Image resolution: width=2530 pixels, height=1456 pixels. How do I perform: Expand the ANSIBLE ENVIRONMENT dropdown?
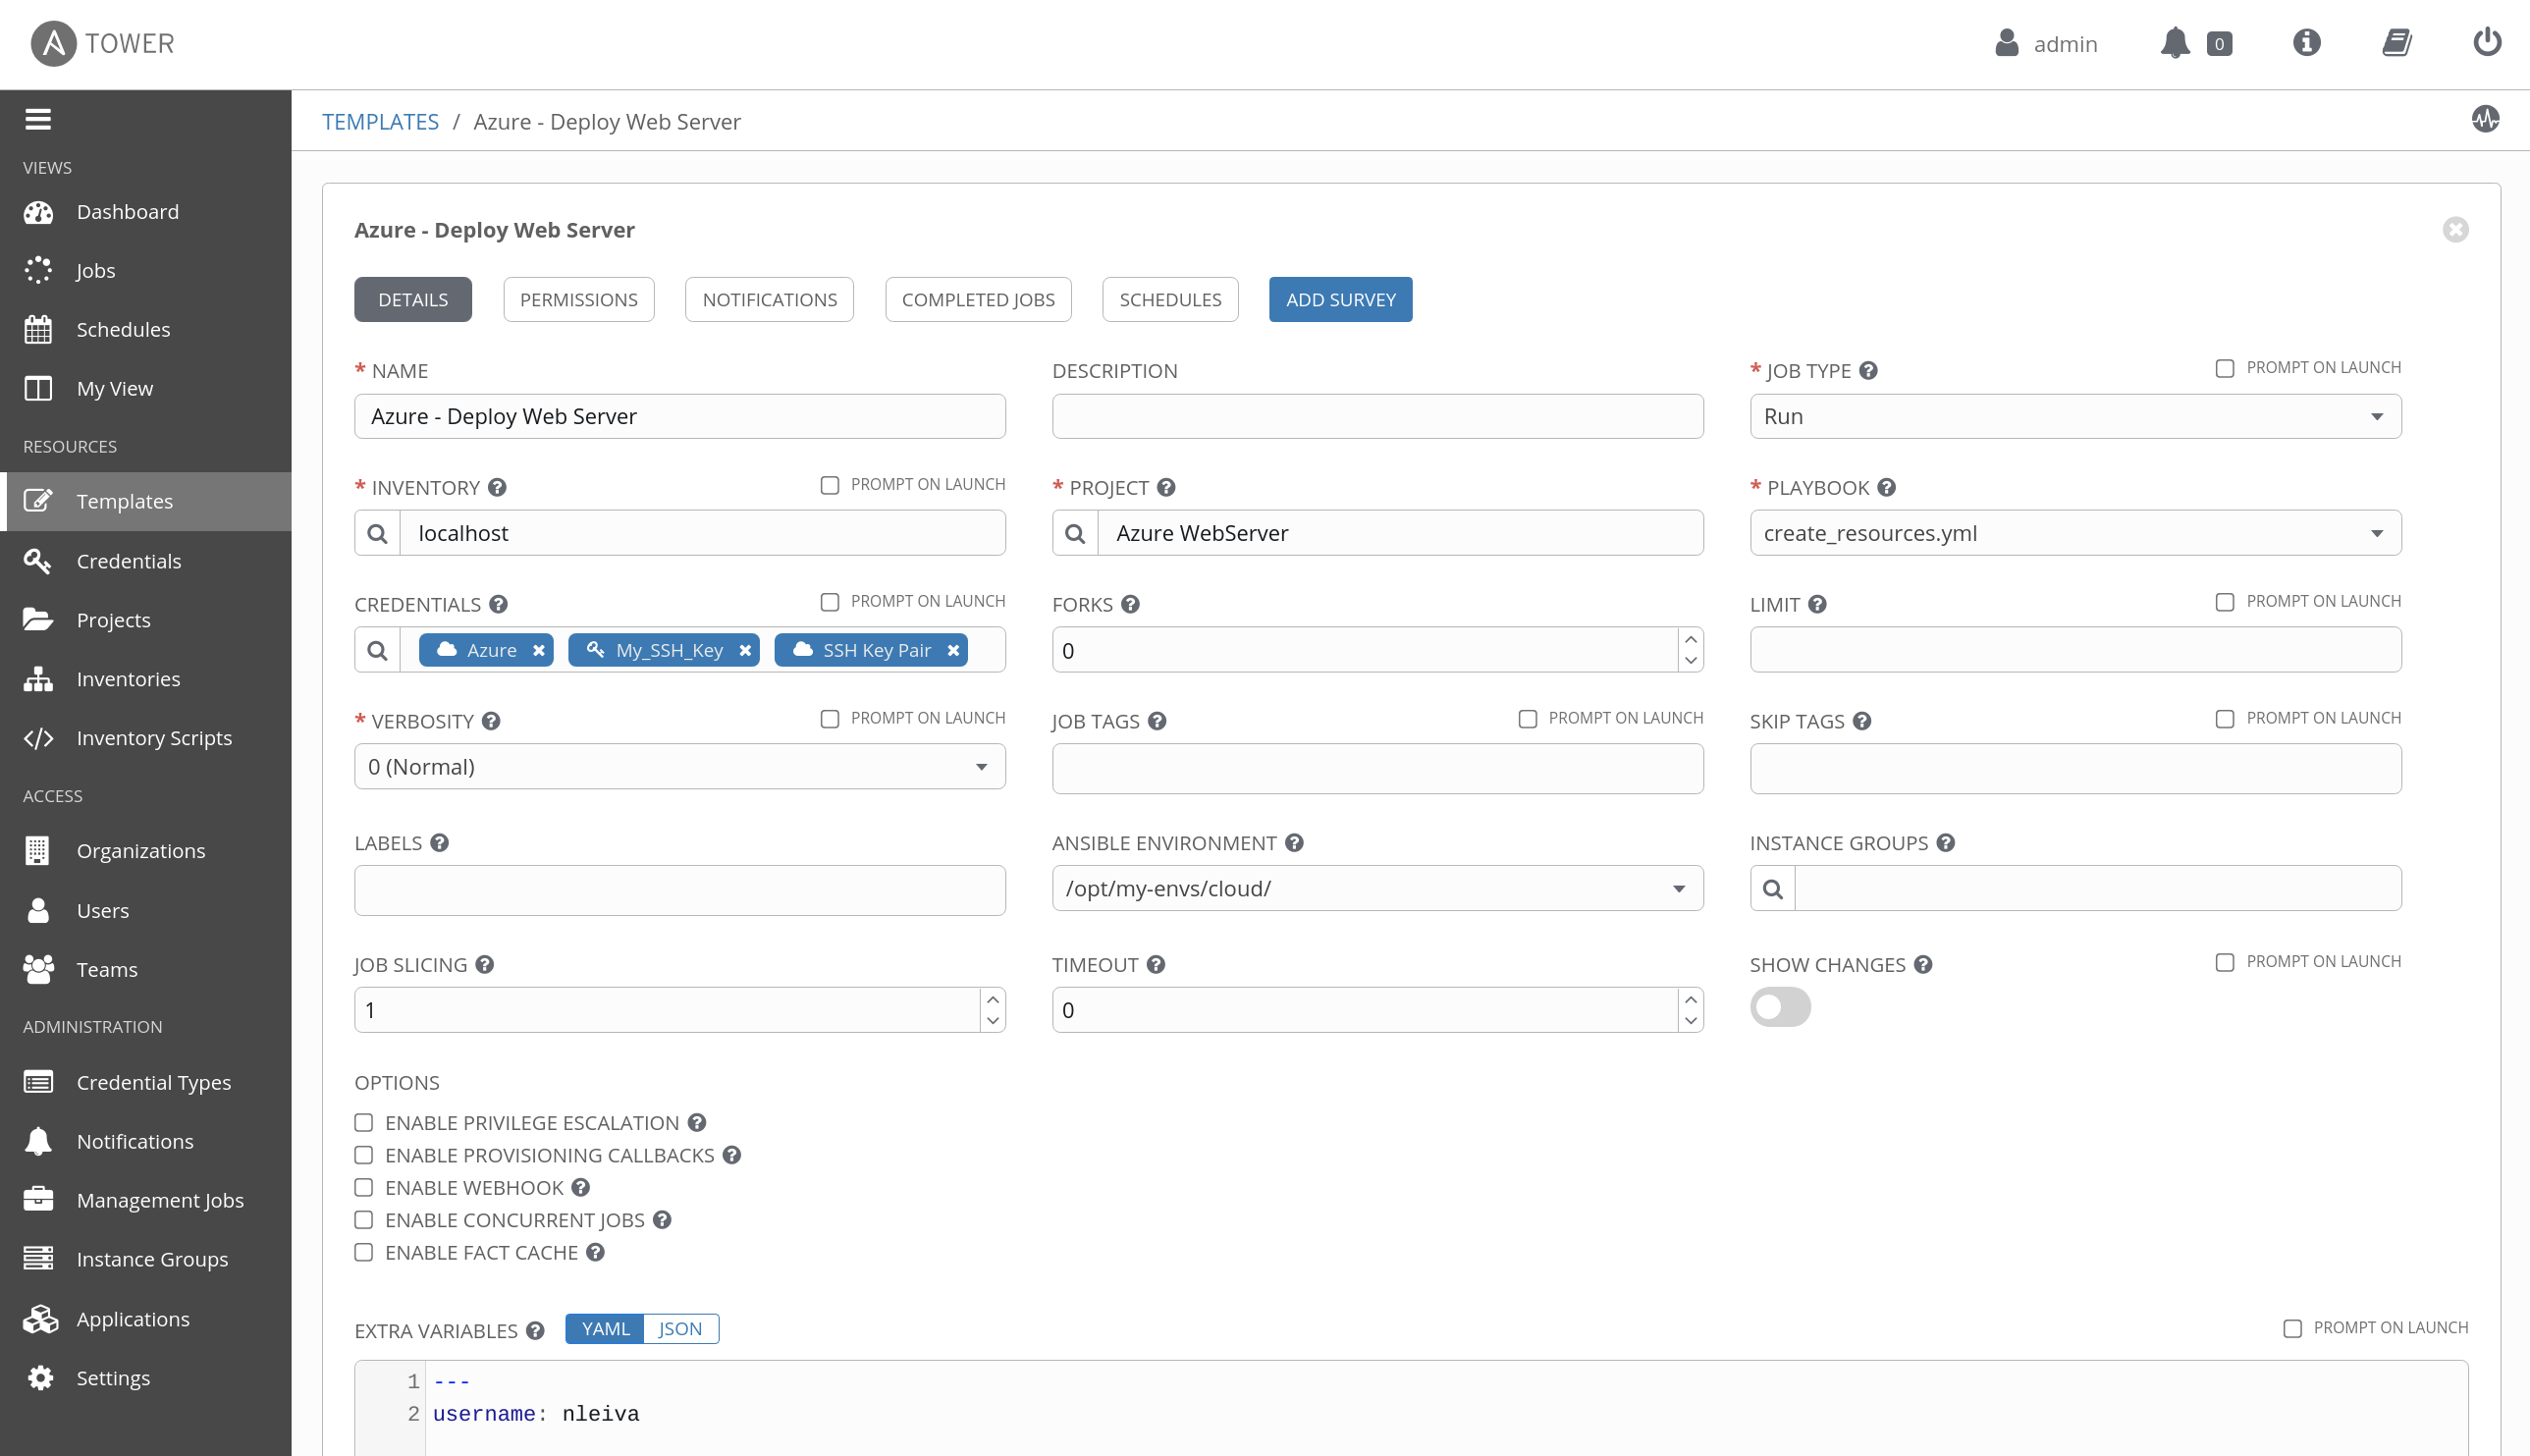tap(1675, 888)
